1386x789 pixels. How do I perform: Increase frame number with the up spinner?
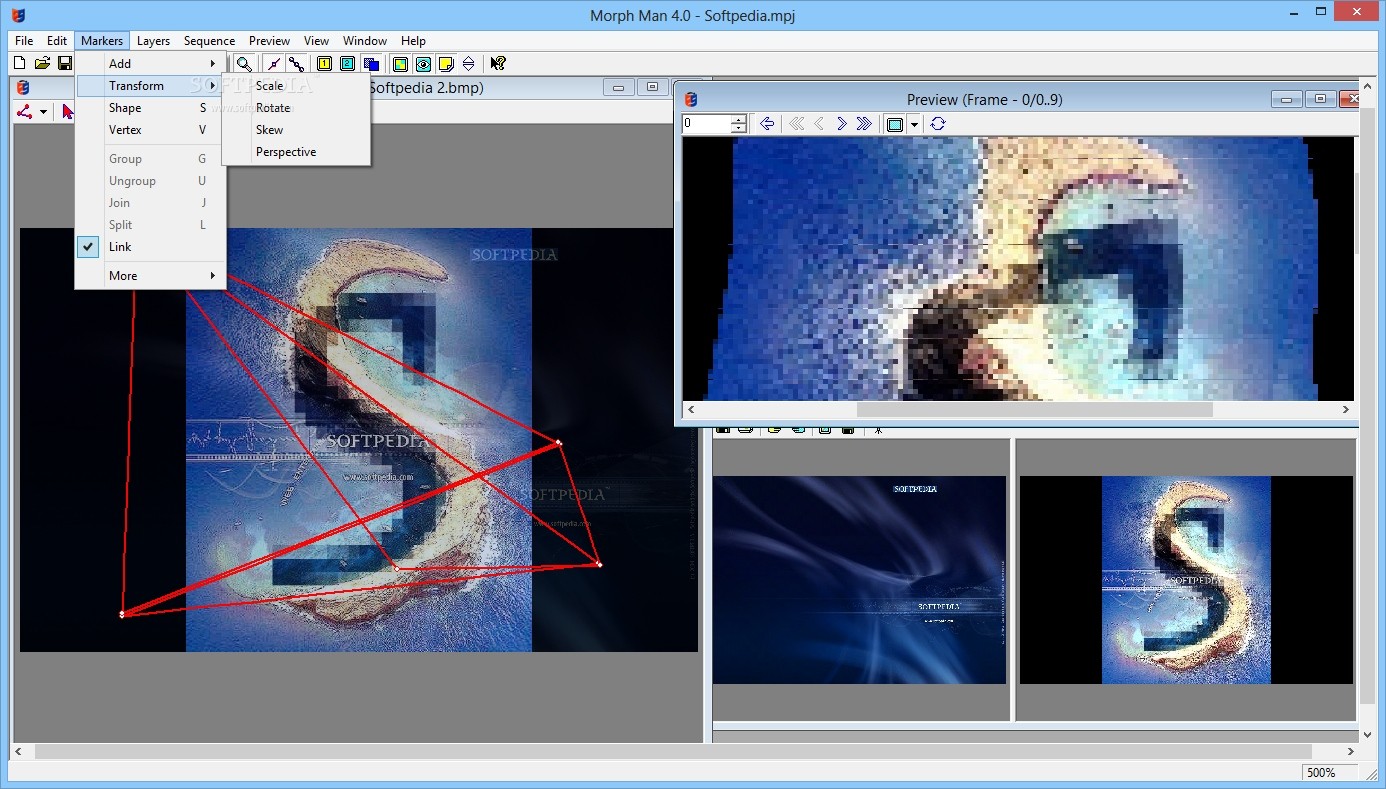point(738,119)
